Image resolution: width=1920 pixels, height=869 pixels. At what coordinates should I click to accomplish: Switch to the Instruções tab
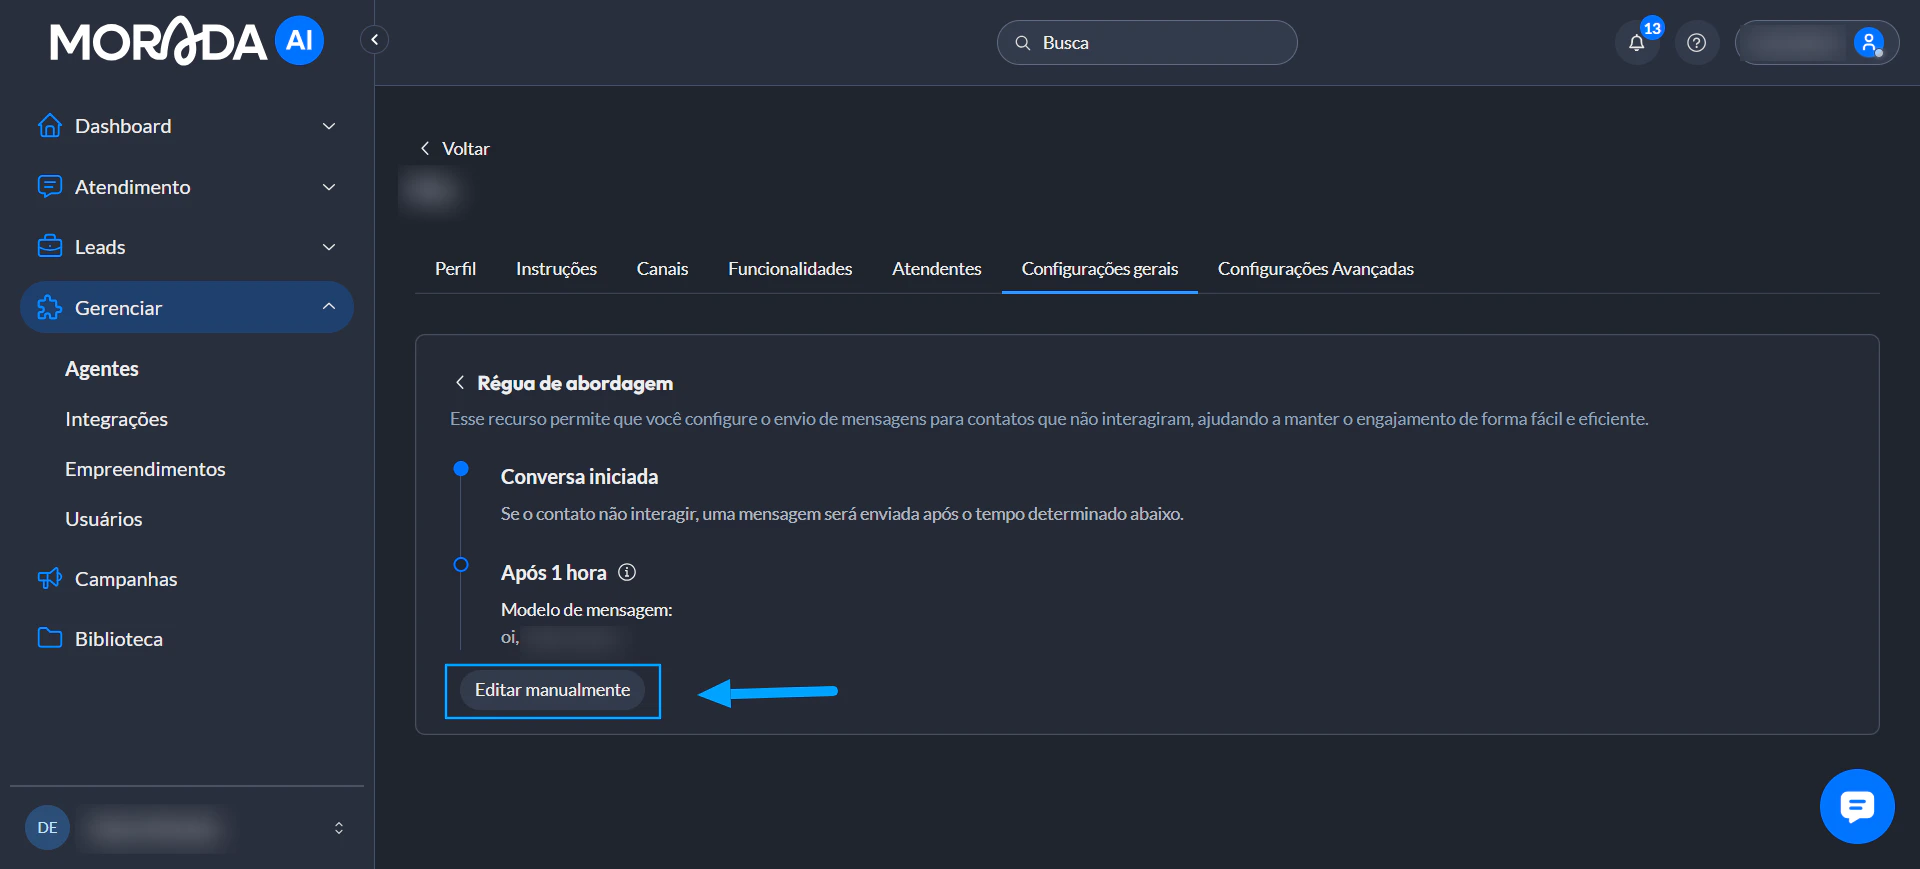pyautogui.click(x=556, y=269)
